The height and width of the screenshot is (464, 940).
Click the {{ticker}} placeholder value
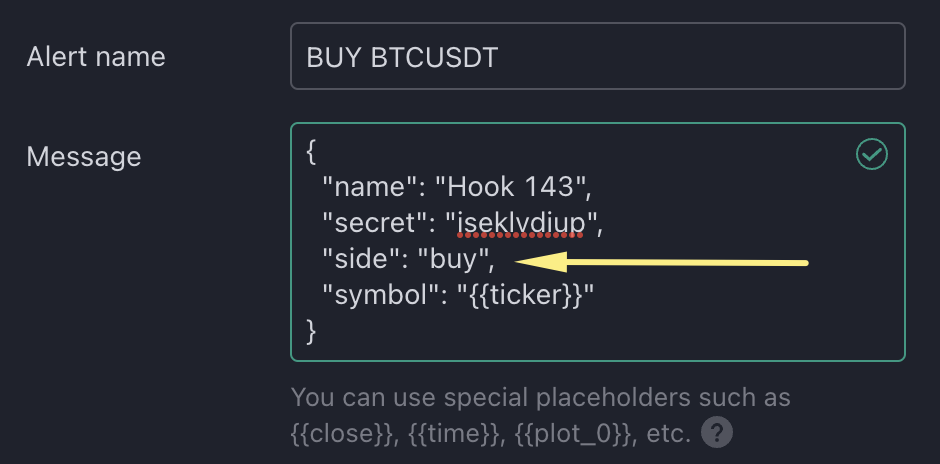[x=533, y=296]
